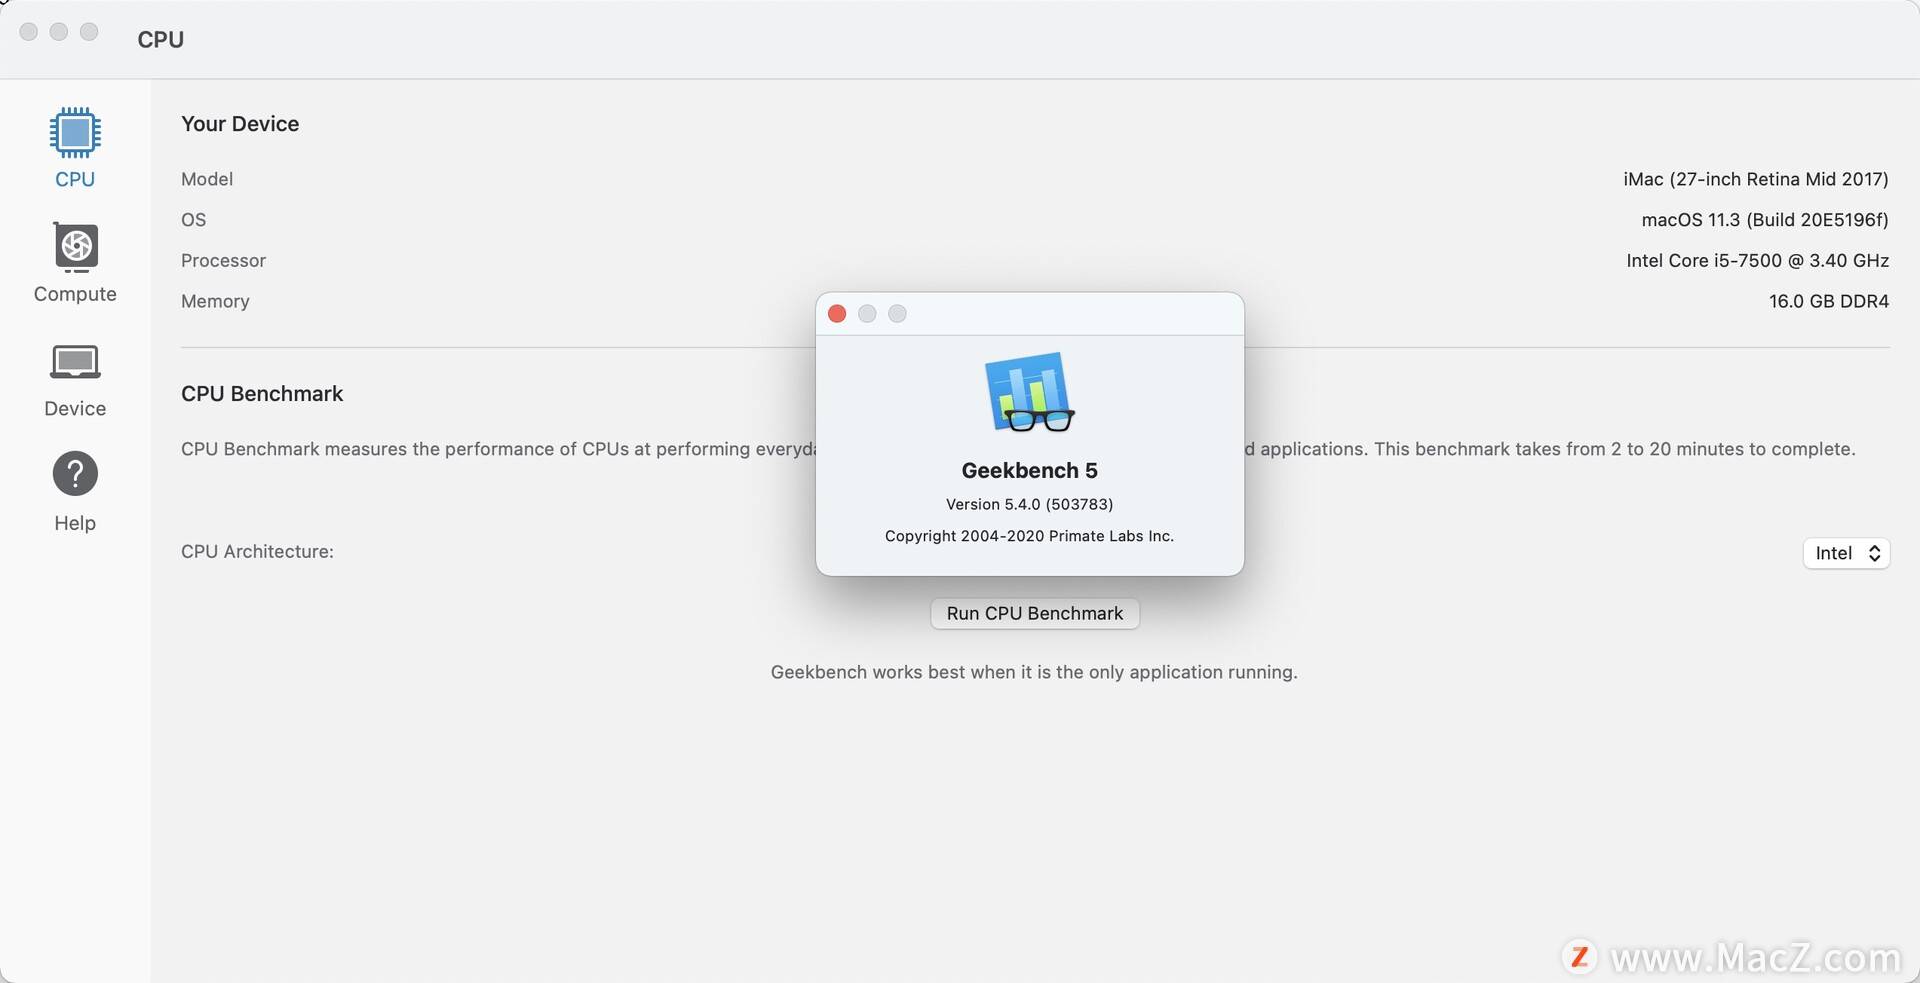Click the Intel stepper arrows
The width and height of the screenshot is (1920, 983).
point(1874,553)
